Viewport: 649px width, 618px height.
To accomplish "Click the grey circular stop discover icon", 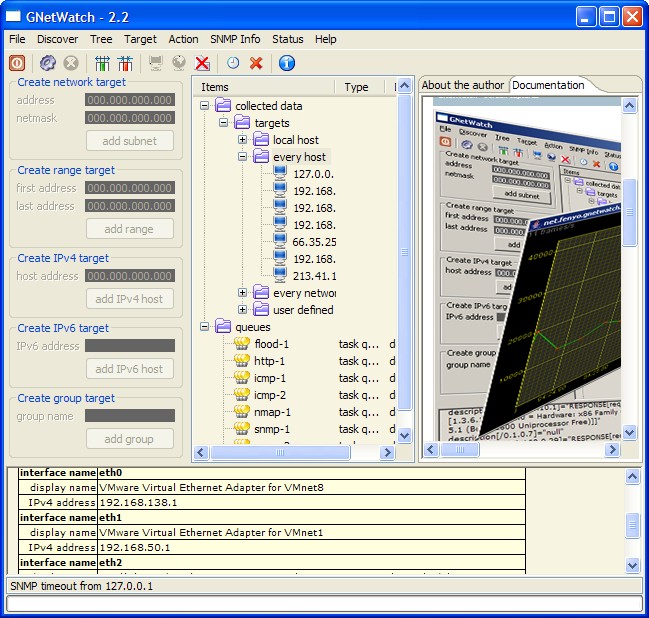I will (71, 63).
